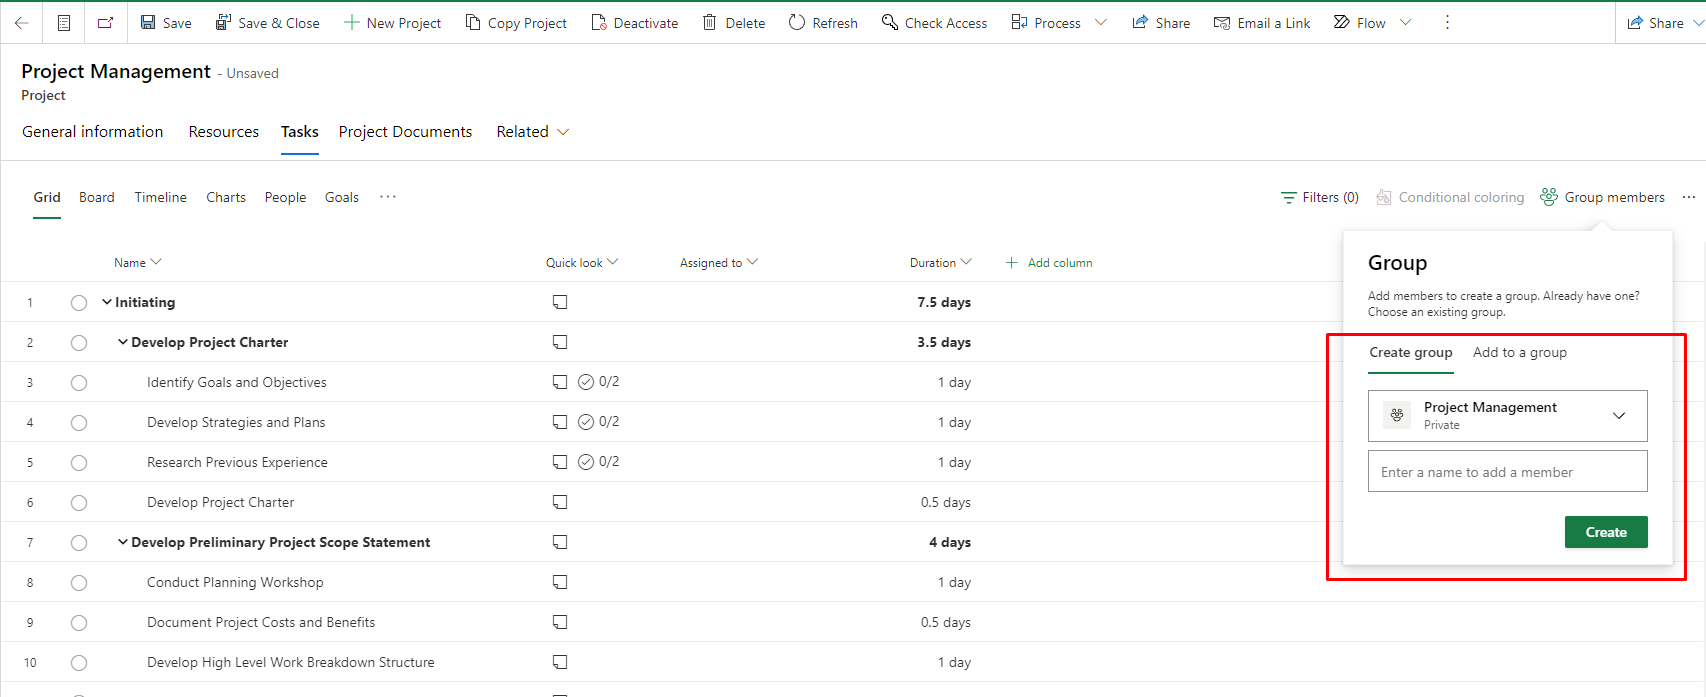The width and height of the screenshot is (1706, 697).
Task: Collapse the Initiating task group
Action: pyautogui.click(x=107, y=302)
